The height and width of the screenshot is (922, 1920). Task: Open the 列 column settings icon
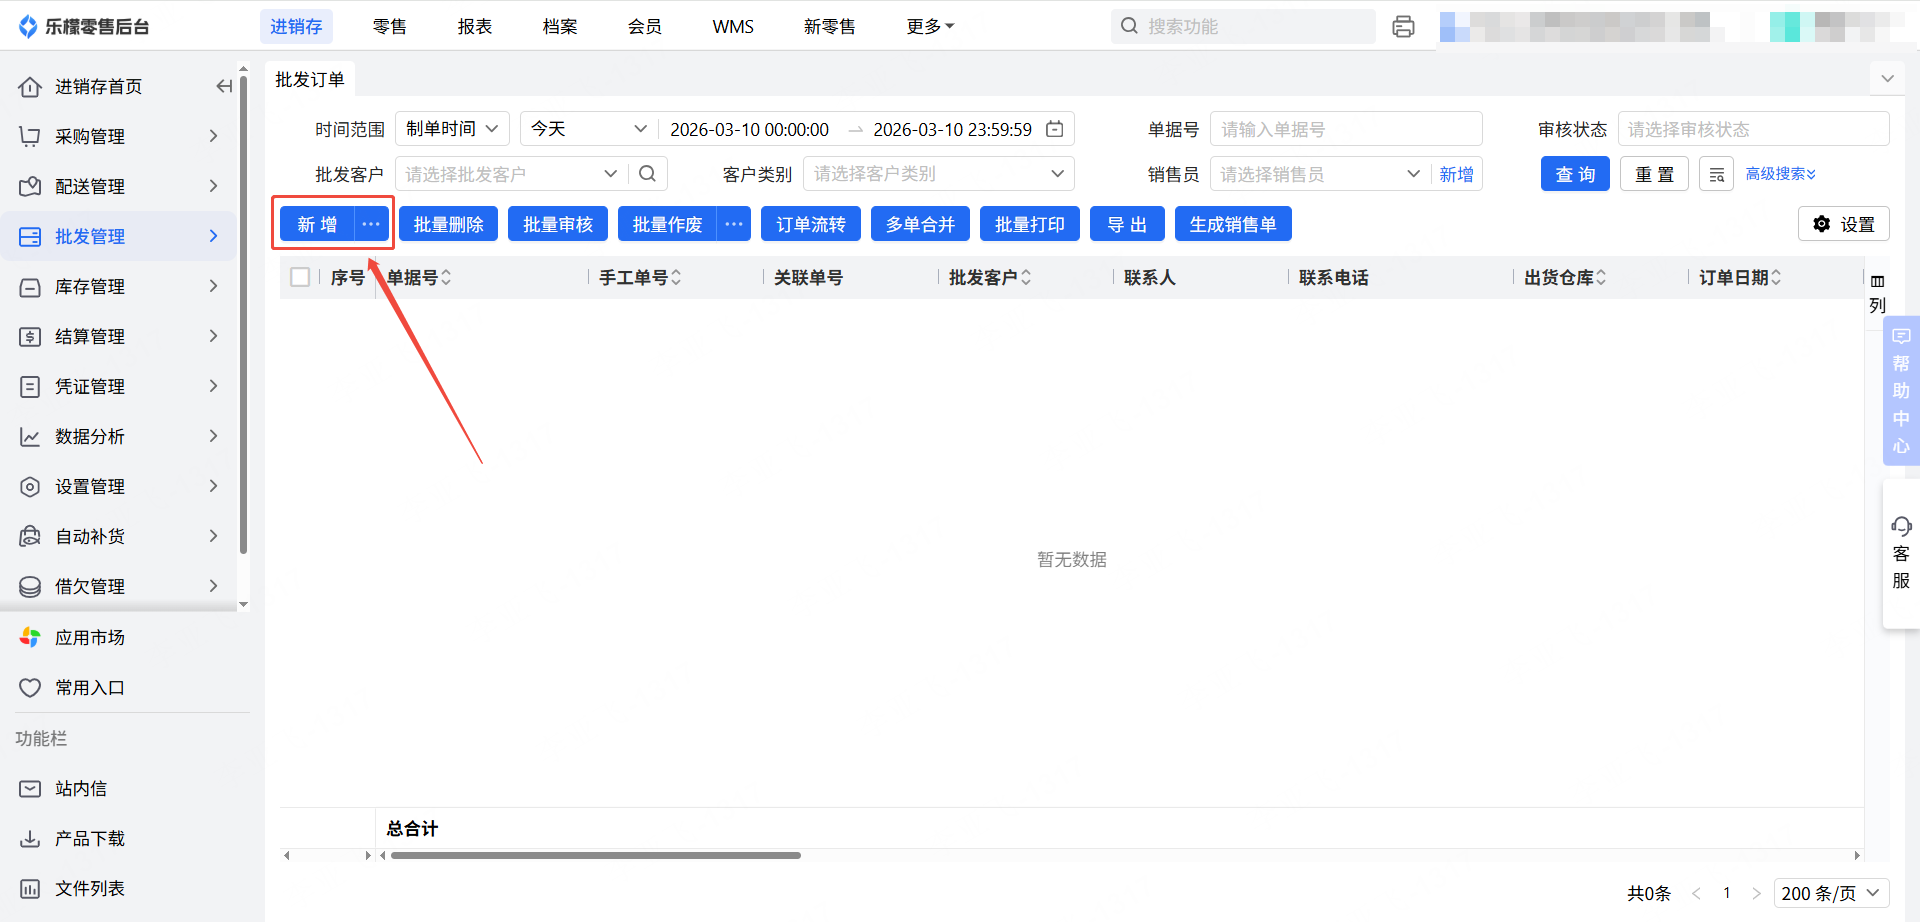pyautogui.click(x=1877, y=292)
